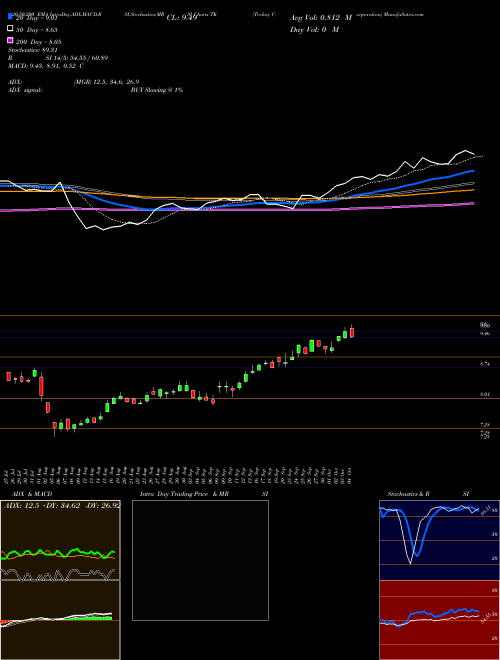
Task: Click the 'CL: 9.49' closing price label
Action: click(182, 18)
